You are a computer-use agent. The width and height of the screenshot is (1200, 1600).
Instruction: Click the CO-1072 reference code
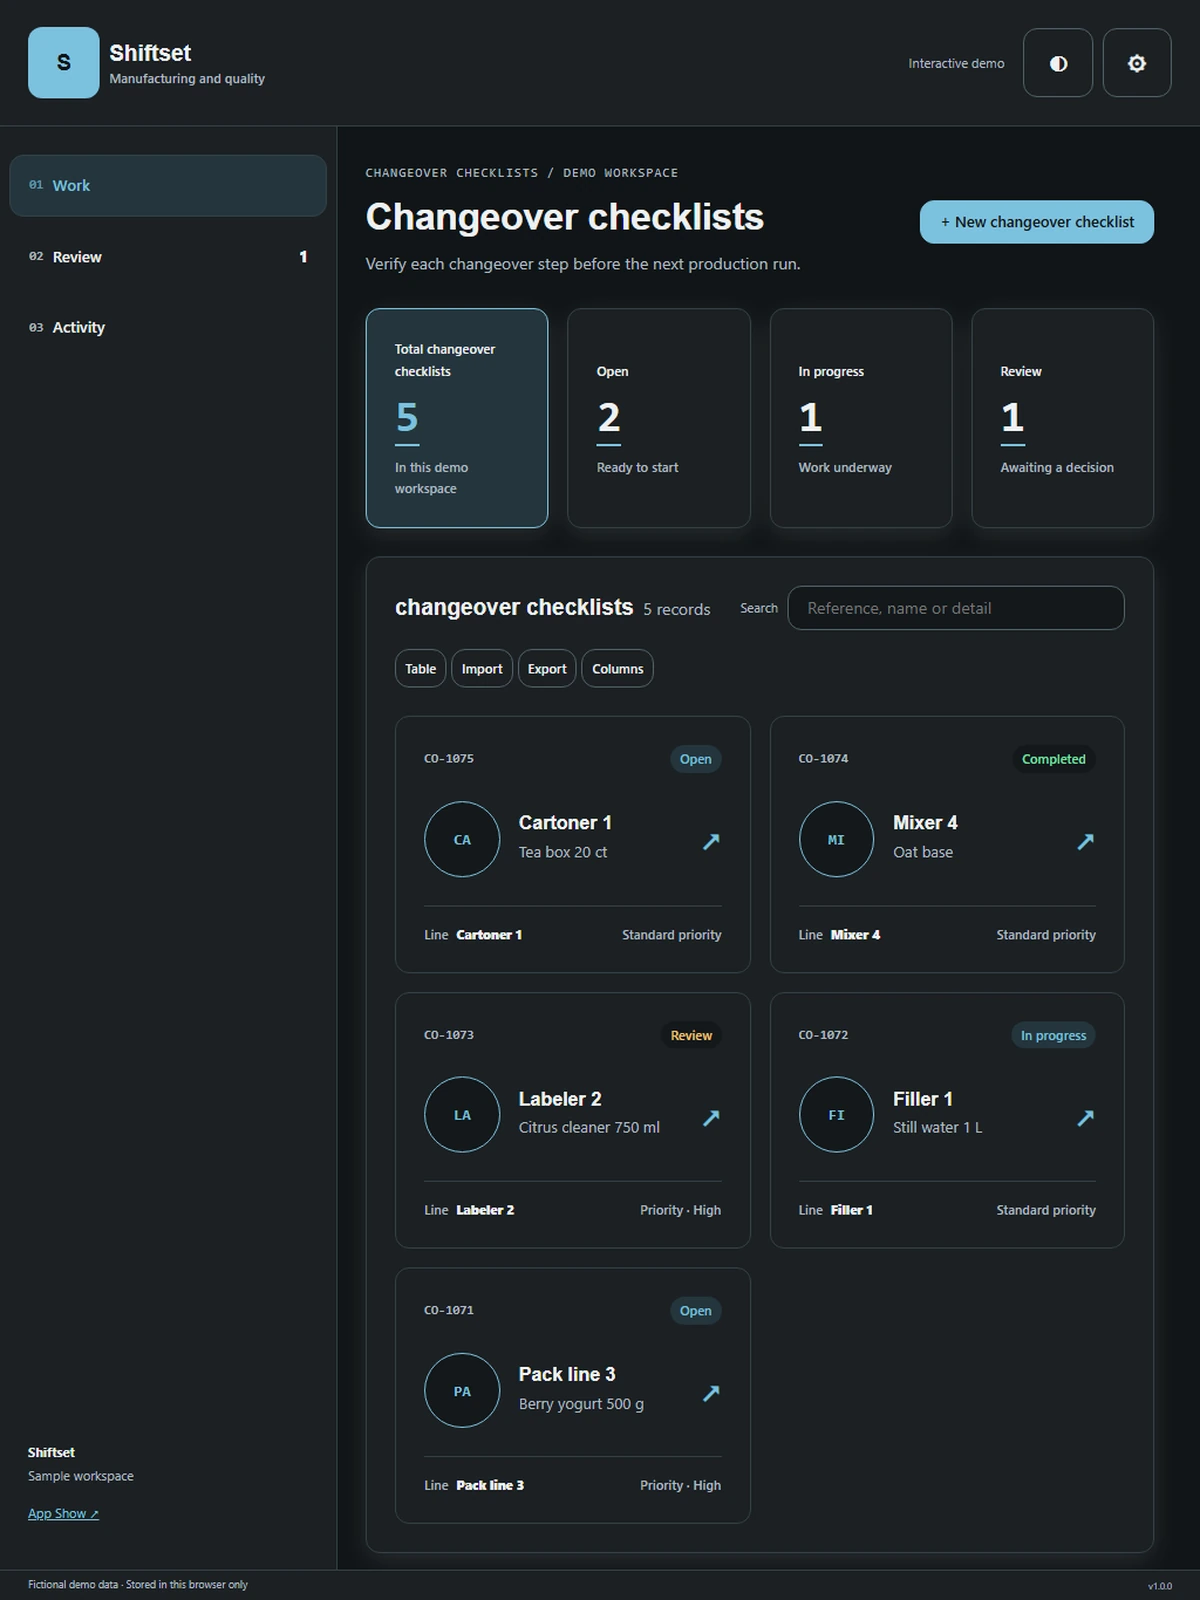(823, 1035)
